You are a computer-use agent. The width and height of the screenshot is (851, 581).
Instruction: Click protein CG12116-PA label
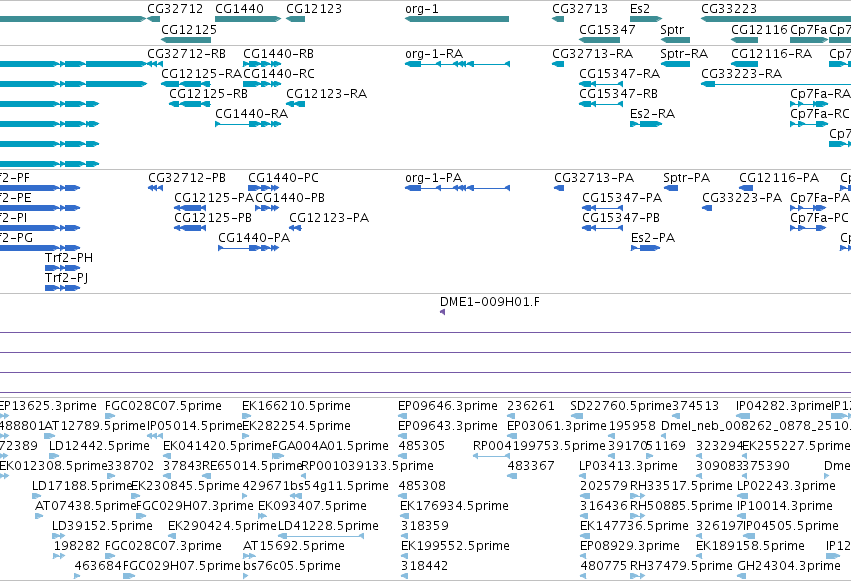point(779,178)
